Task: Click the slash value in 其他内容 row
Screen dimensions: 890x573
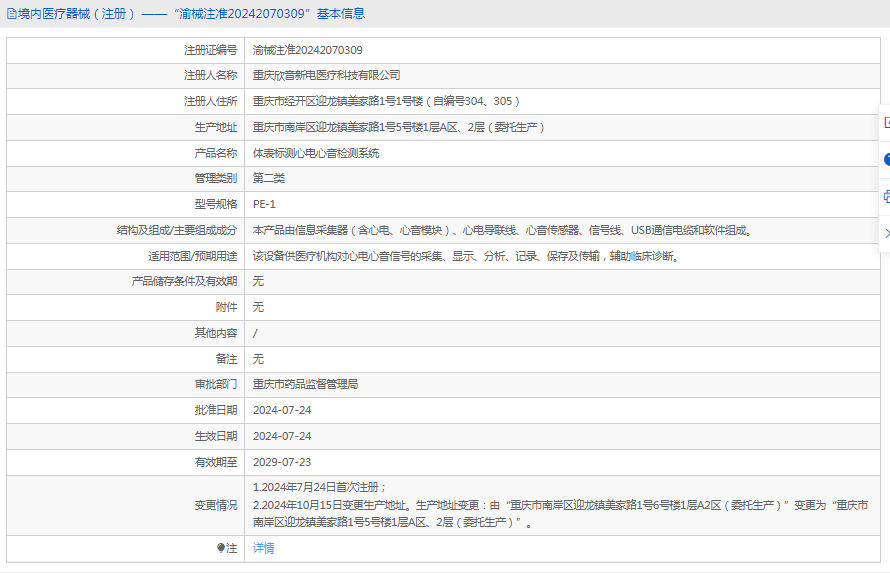Action: pyautogui.click(x=255, y=334)
